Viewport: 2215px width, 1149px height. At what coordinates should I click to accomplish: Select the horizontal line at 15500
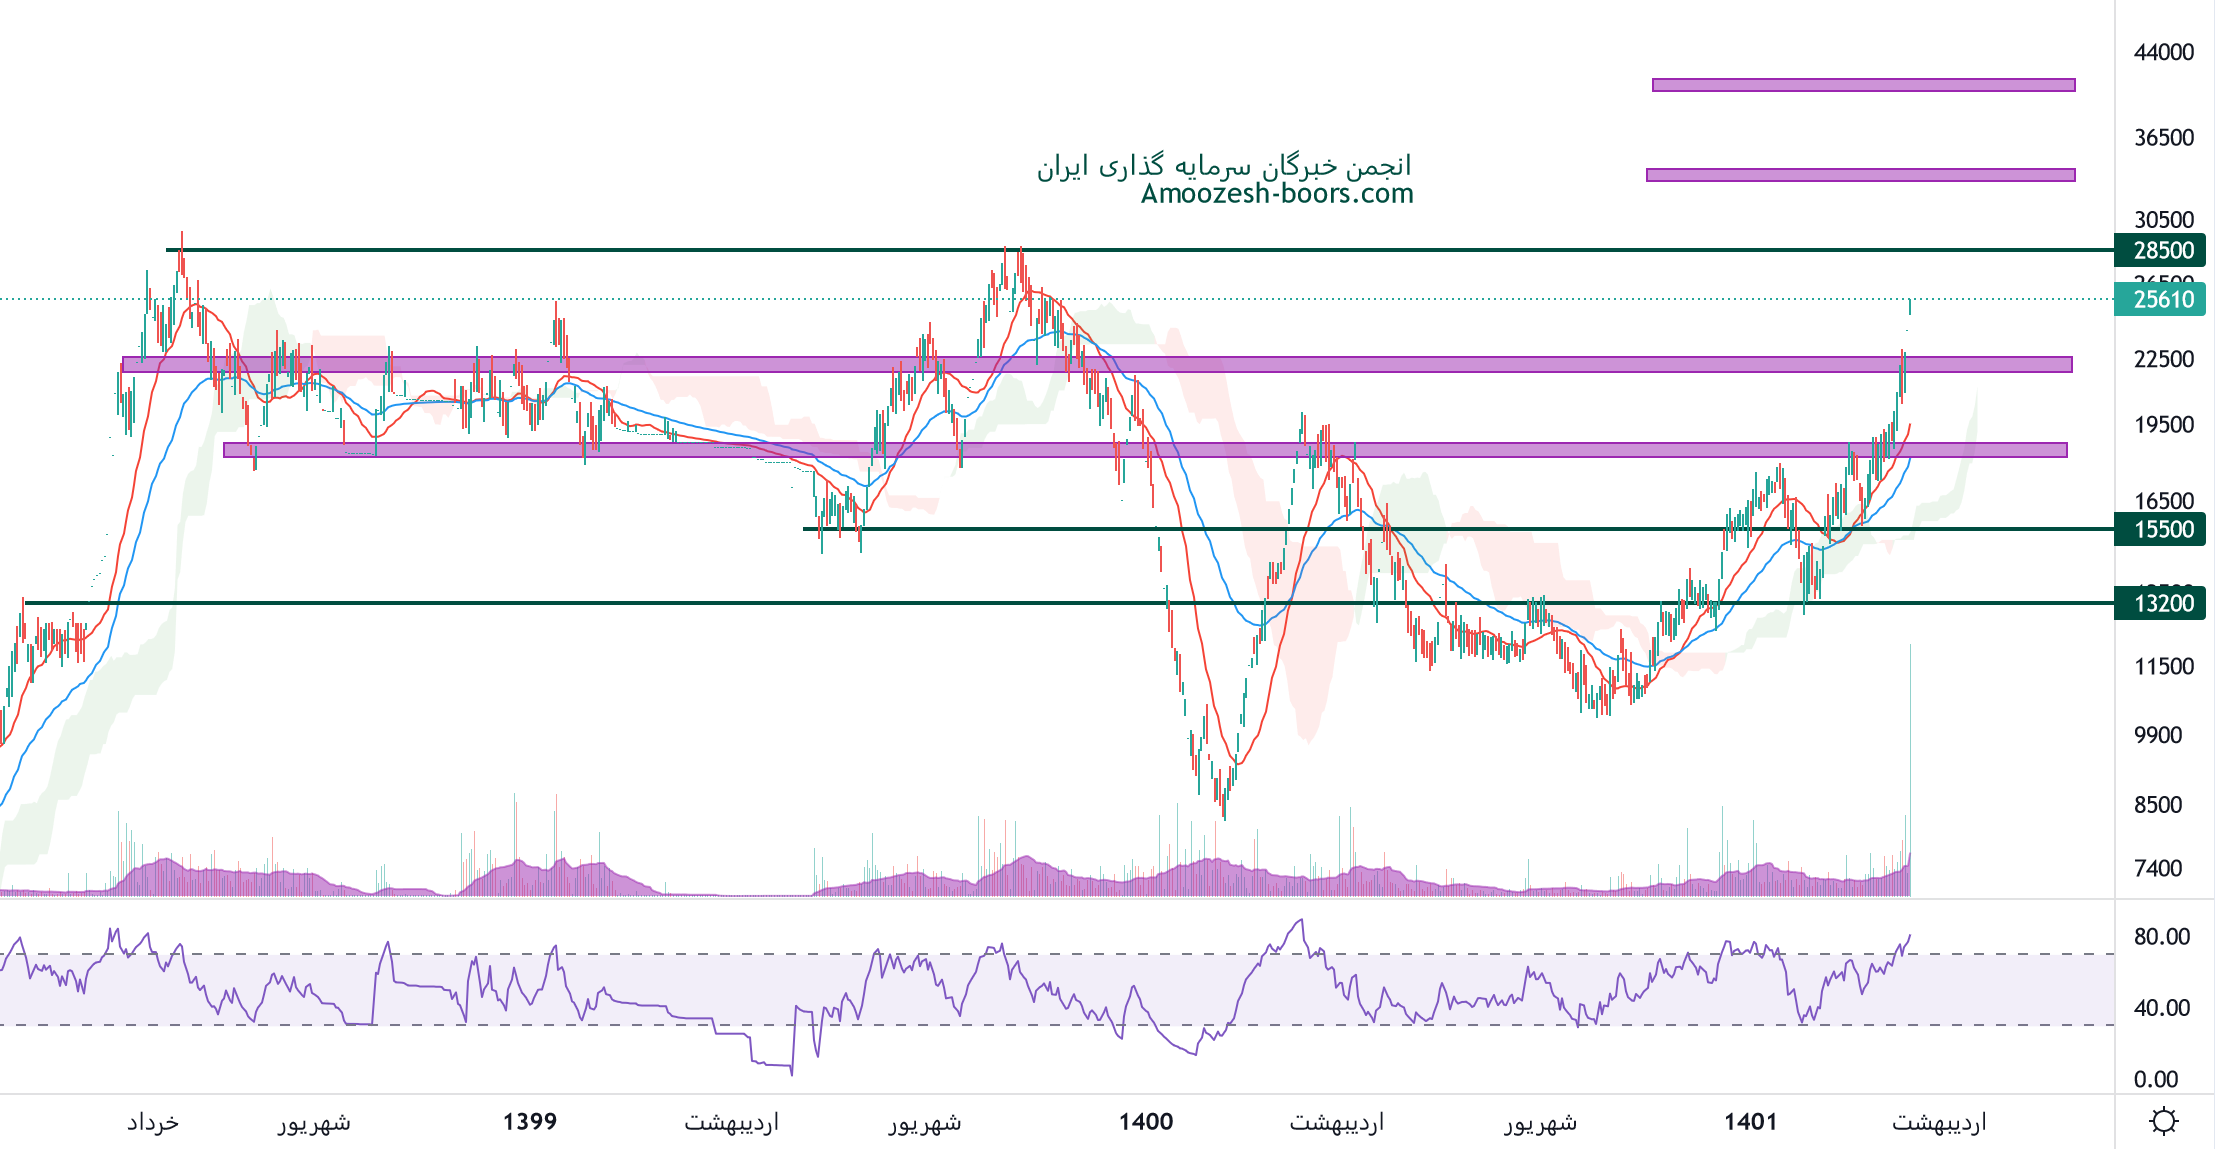coord(1000,529)
